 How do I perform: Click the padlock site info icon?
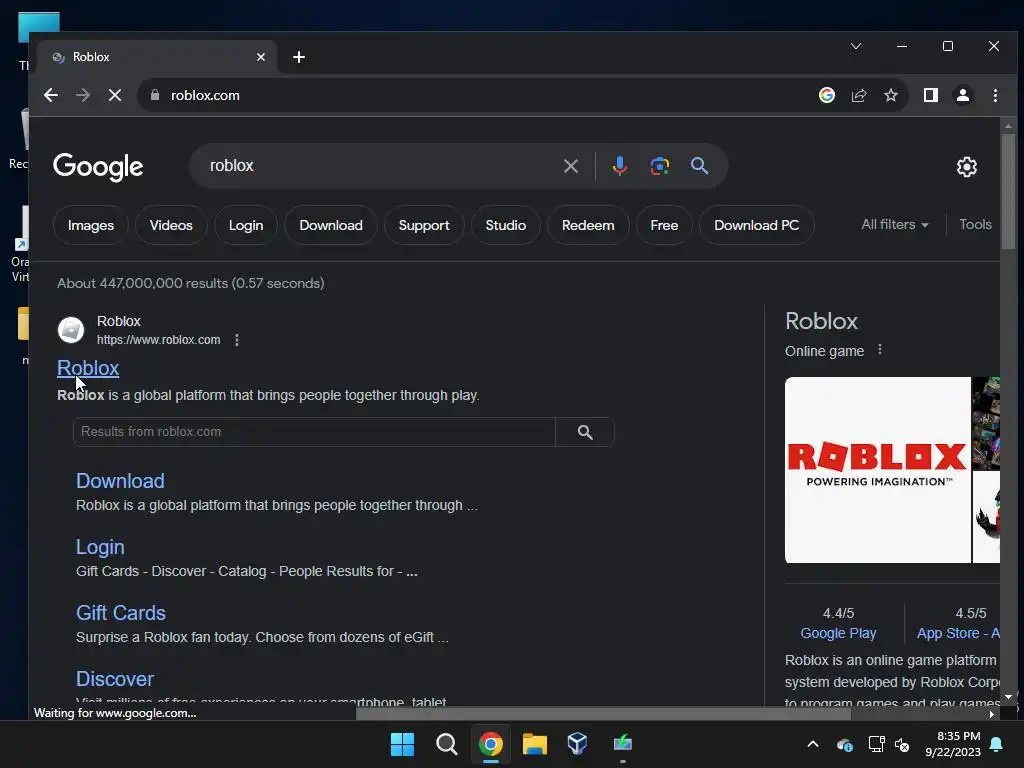155,95
